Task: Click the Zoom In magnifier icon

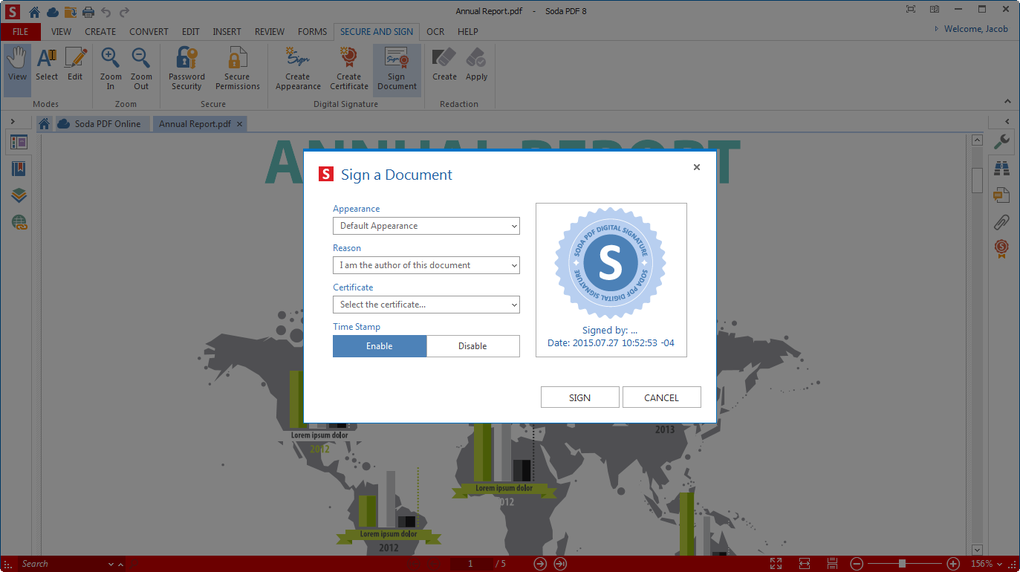Action: (111, 60)
